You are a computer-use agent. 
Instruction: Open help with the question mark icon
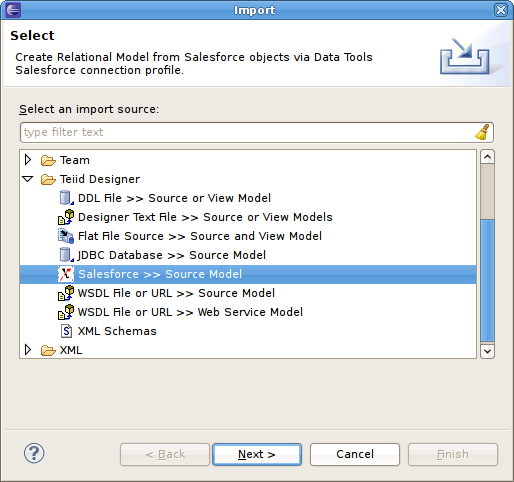pos(34,453)
